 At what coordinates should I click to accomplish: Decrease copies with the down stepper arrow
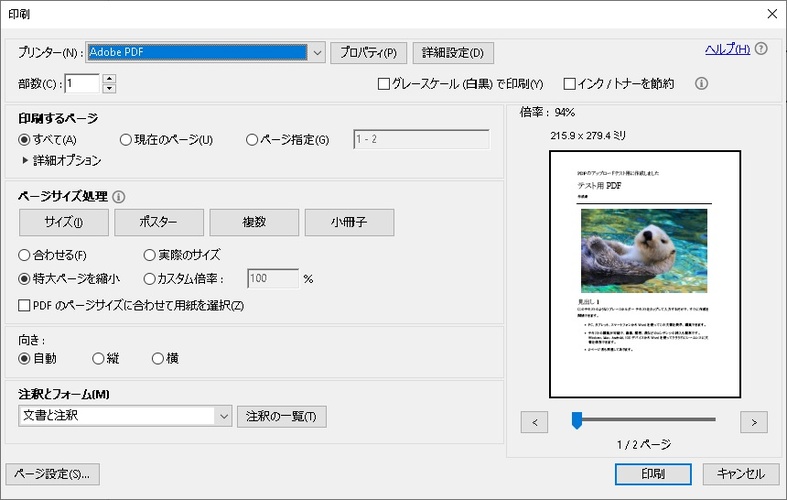tap(109, 88)
